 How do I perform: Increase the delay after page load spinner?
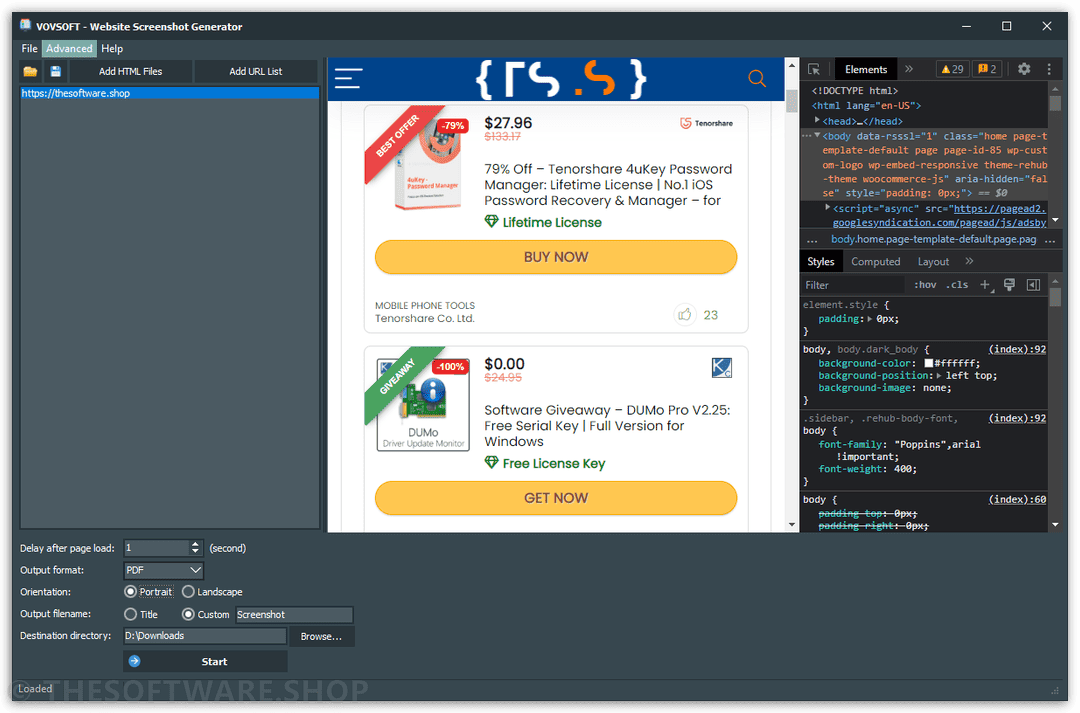pos(196,544)
